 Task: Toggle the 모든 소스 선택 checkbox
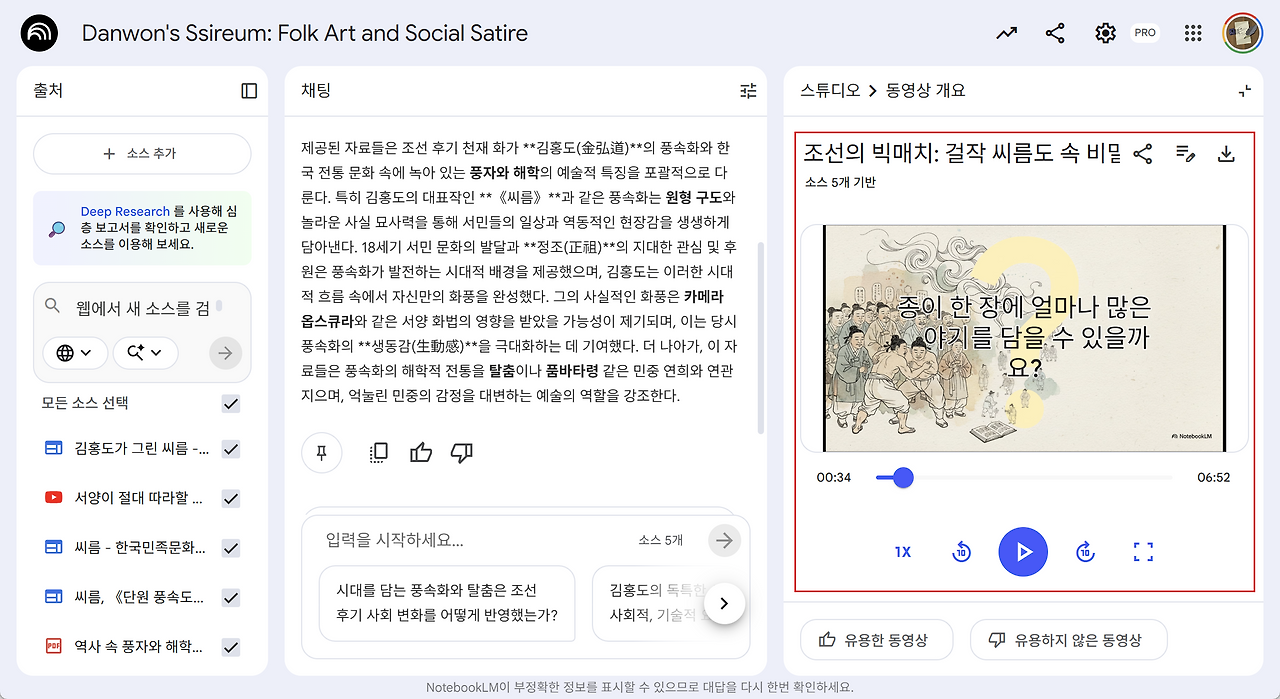pos(231,404)
